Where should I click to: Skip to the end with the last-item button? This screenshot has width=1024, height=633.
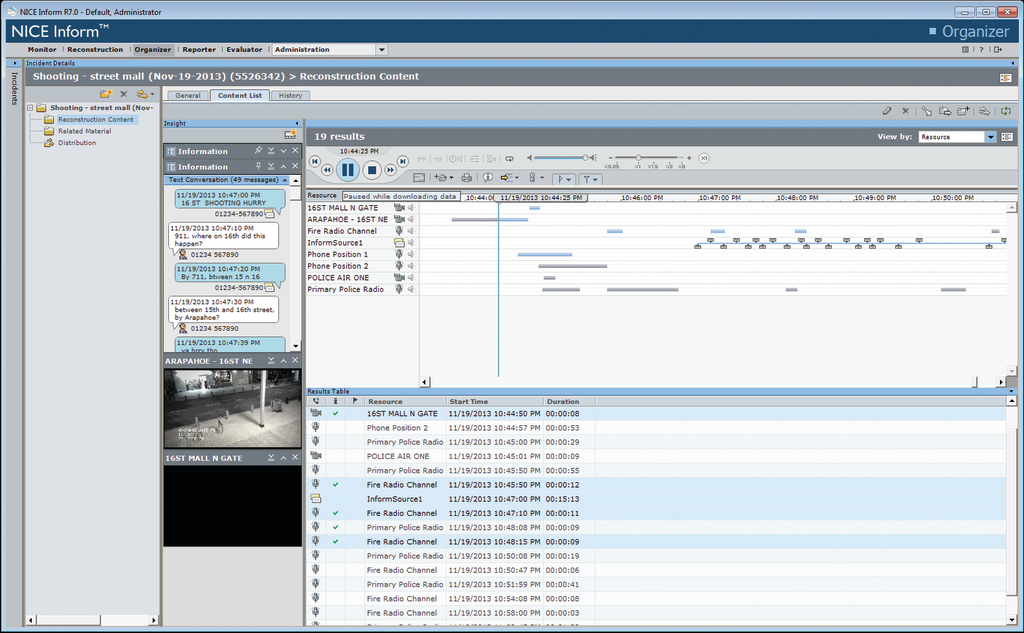pyautogui.click(x=403, y=161)
